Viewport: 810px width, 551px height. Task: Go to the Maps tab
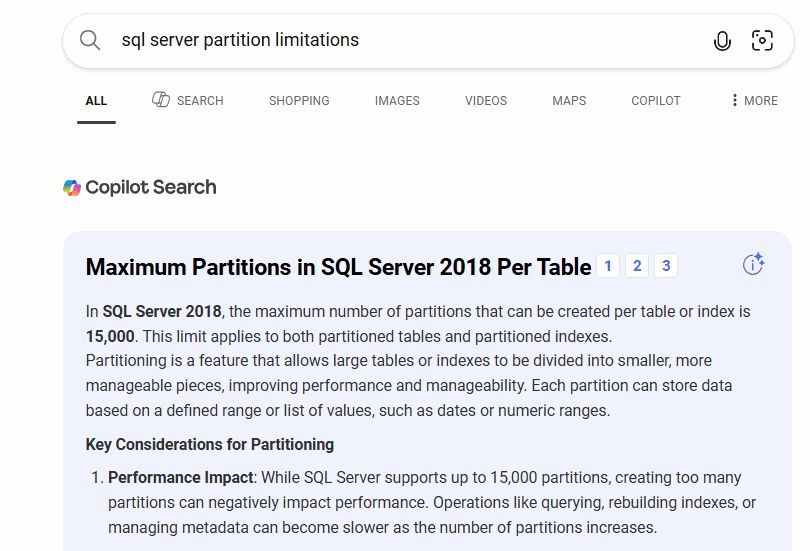tap(569, 101)
